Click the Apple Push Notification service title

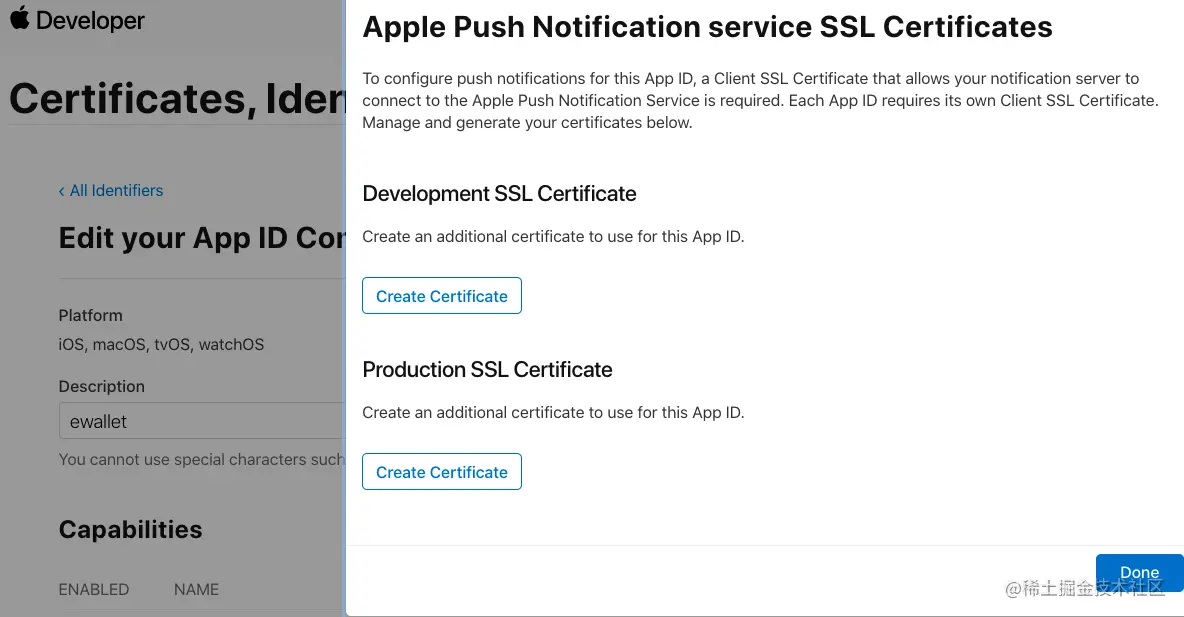coord(707,27)
